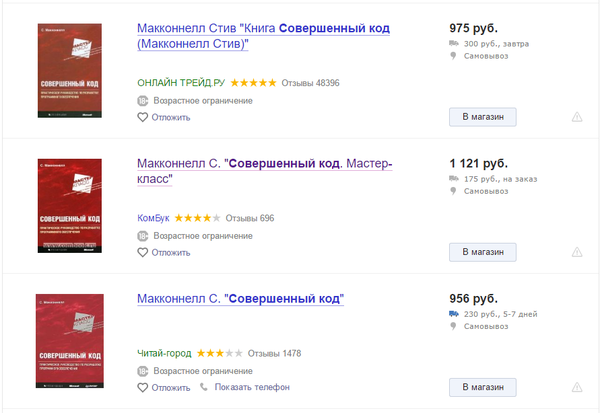Click the 18+ age restriction icon in the КомБук listing
This screenshot has width=600, height=413.
tap(143, 236)
